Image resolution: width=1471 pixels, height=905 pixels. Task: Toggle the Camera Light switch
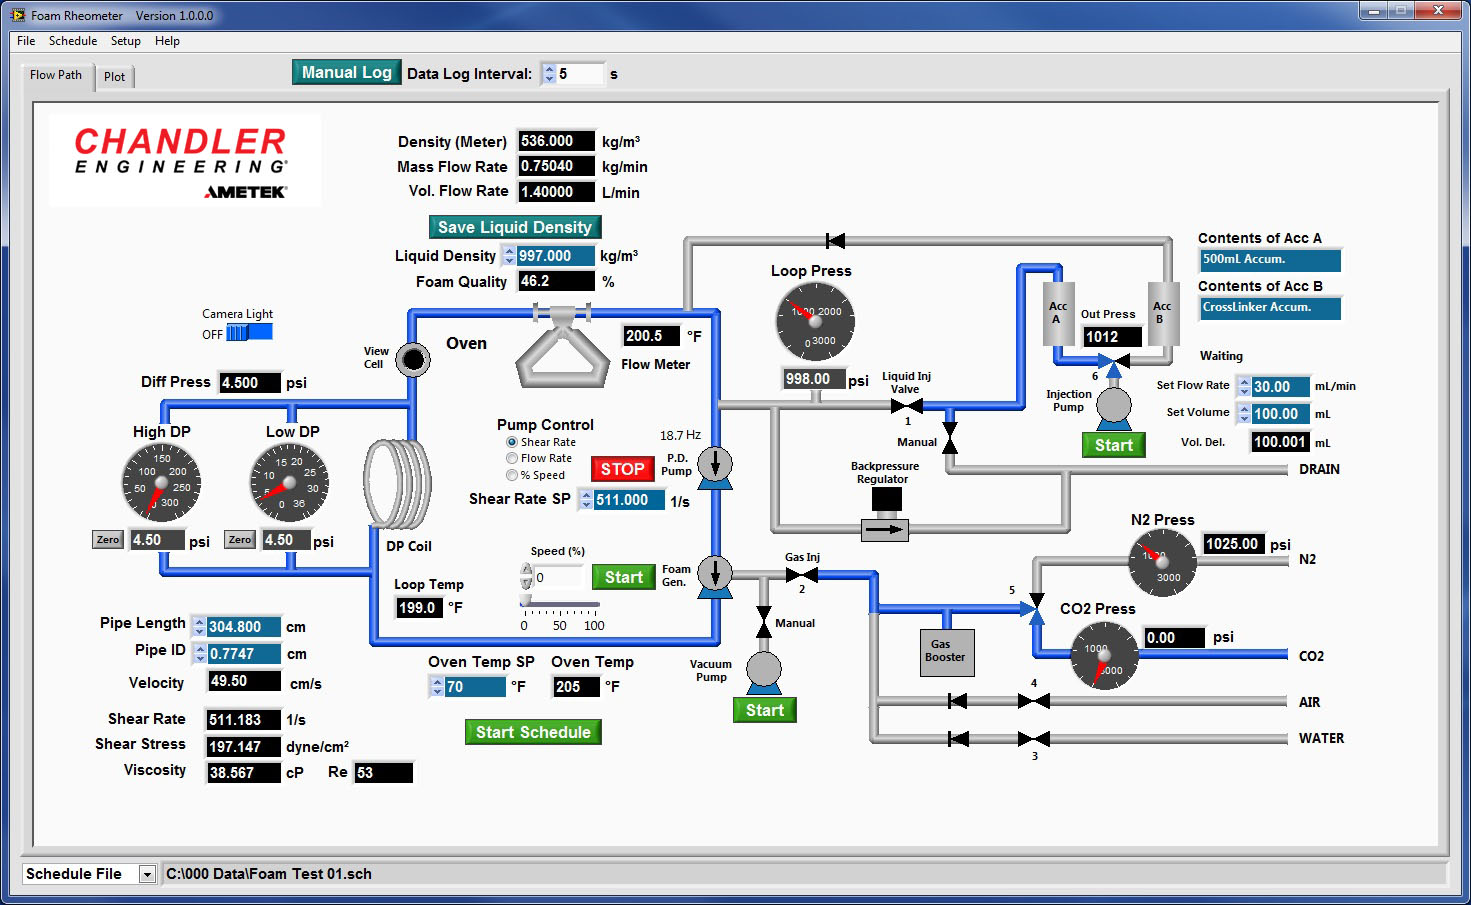click(248, 333)
